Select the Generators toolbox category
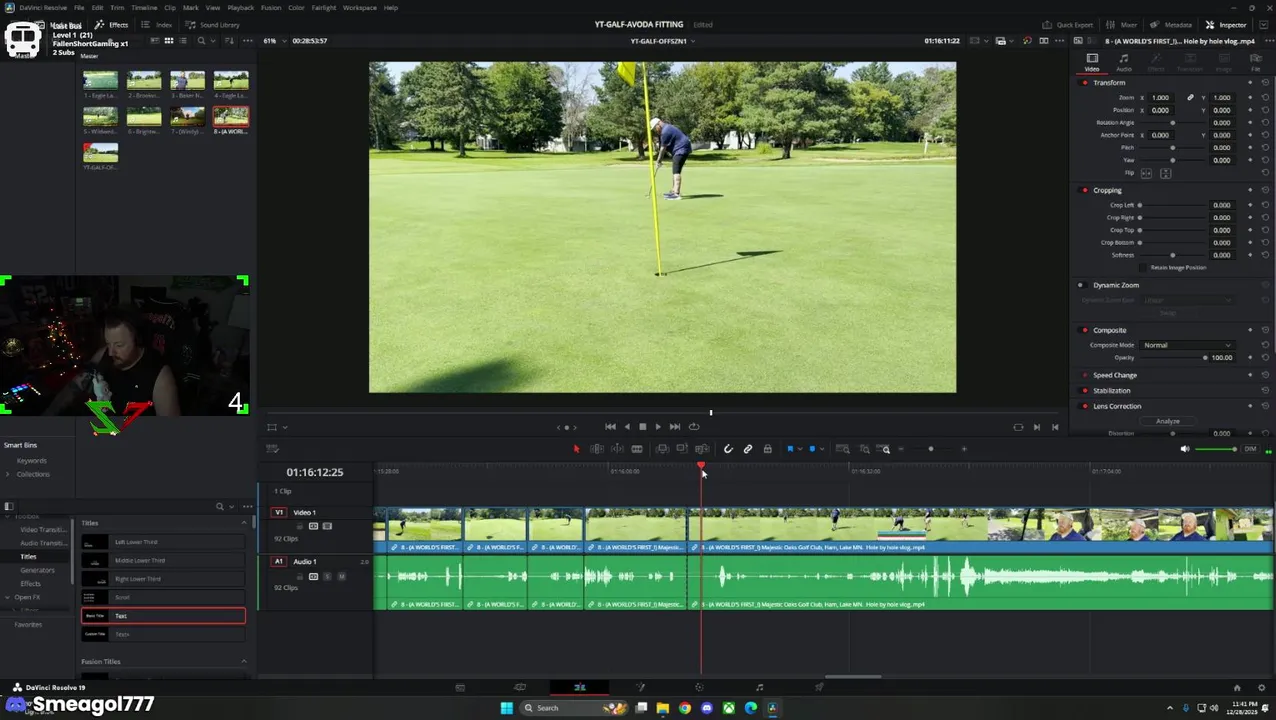The width and height of the screenshot is (1276, 720). [x=38, y=570]
